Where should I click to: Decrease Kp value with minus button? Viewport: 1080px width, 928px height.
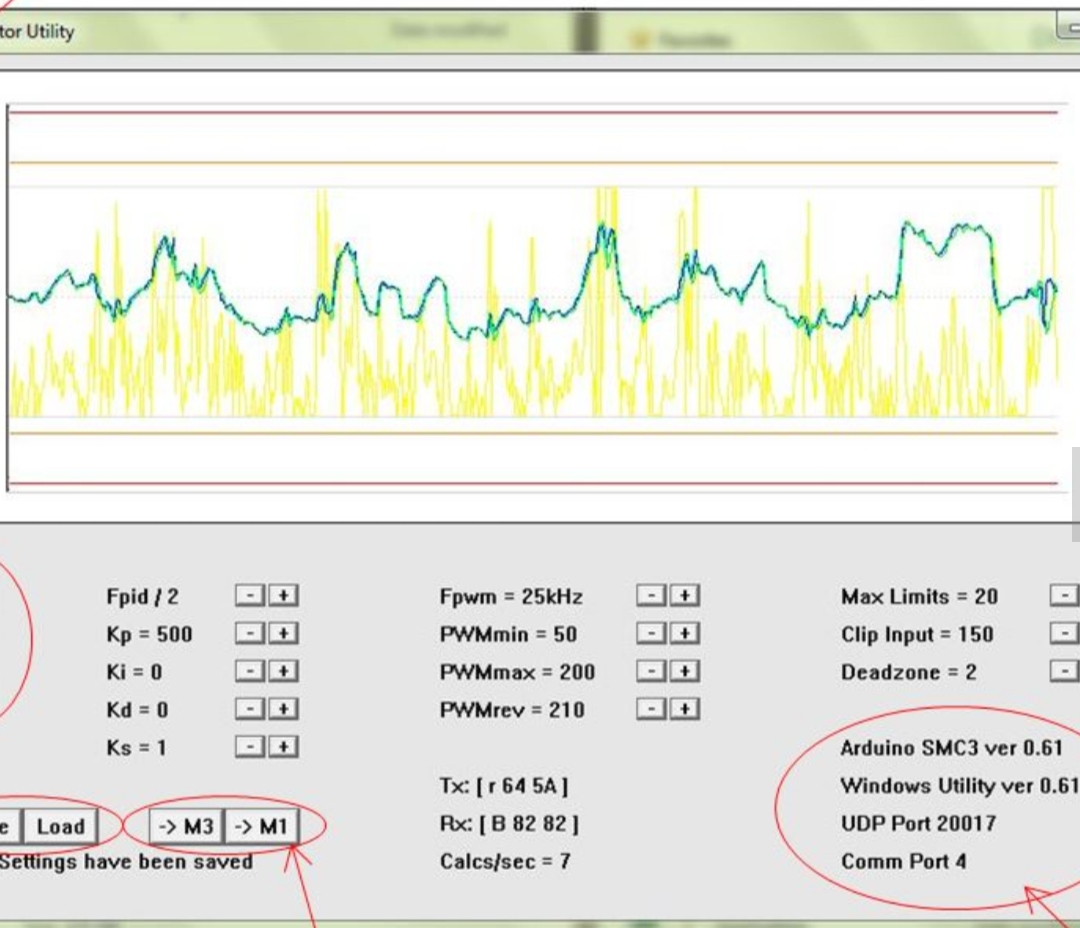click(250, 634)
